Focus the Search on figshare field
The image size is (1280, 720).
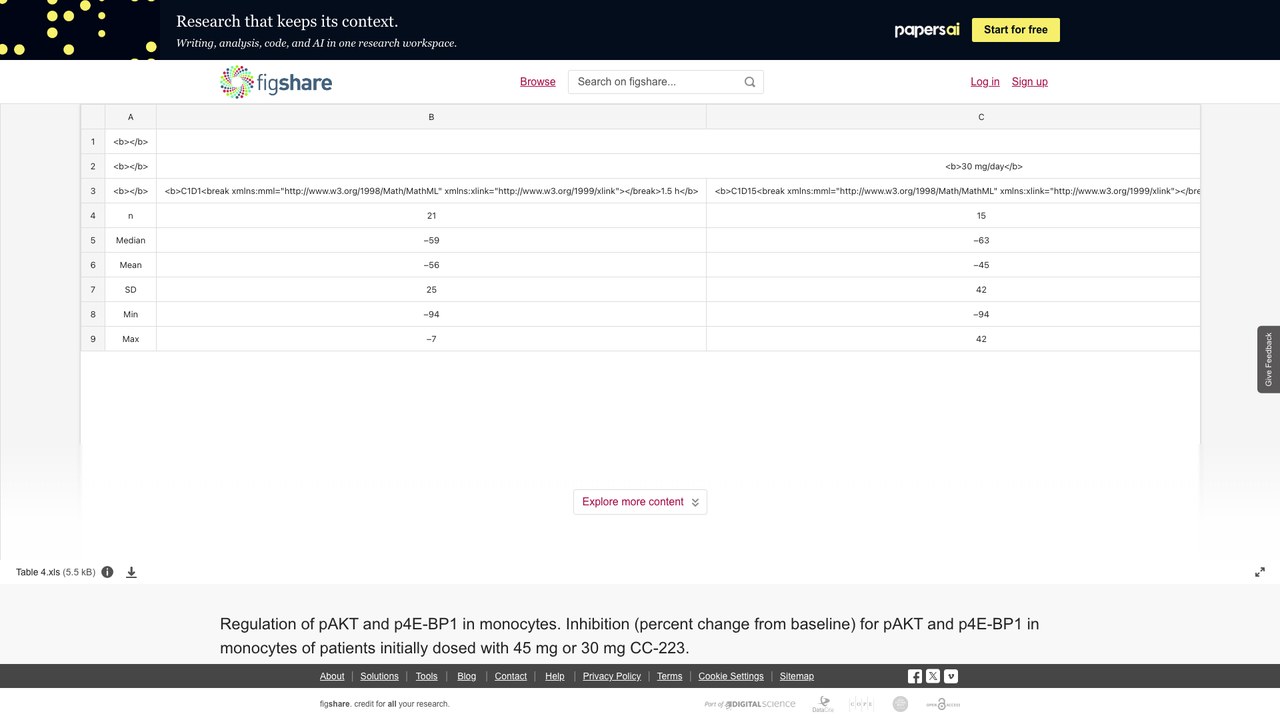pyautogui.click(x=656, y=82)
